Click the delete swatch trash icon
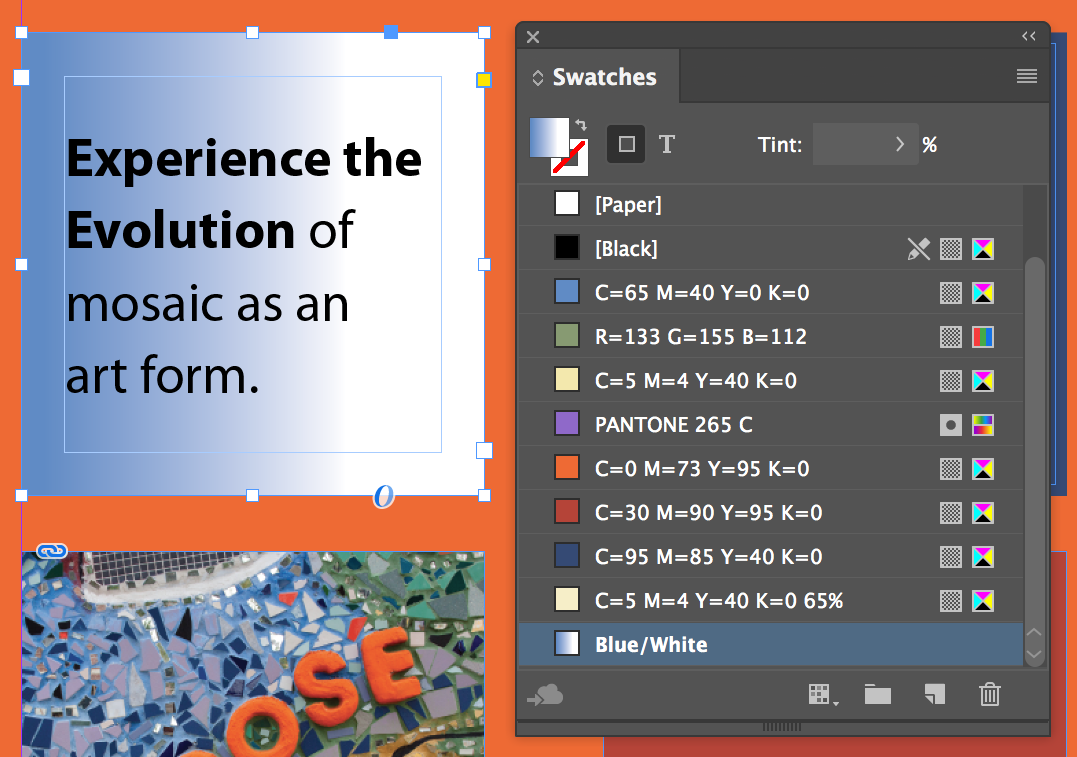 [990, 694]
